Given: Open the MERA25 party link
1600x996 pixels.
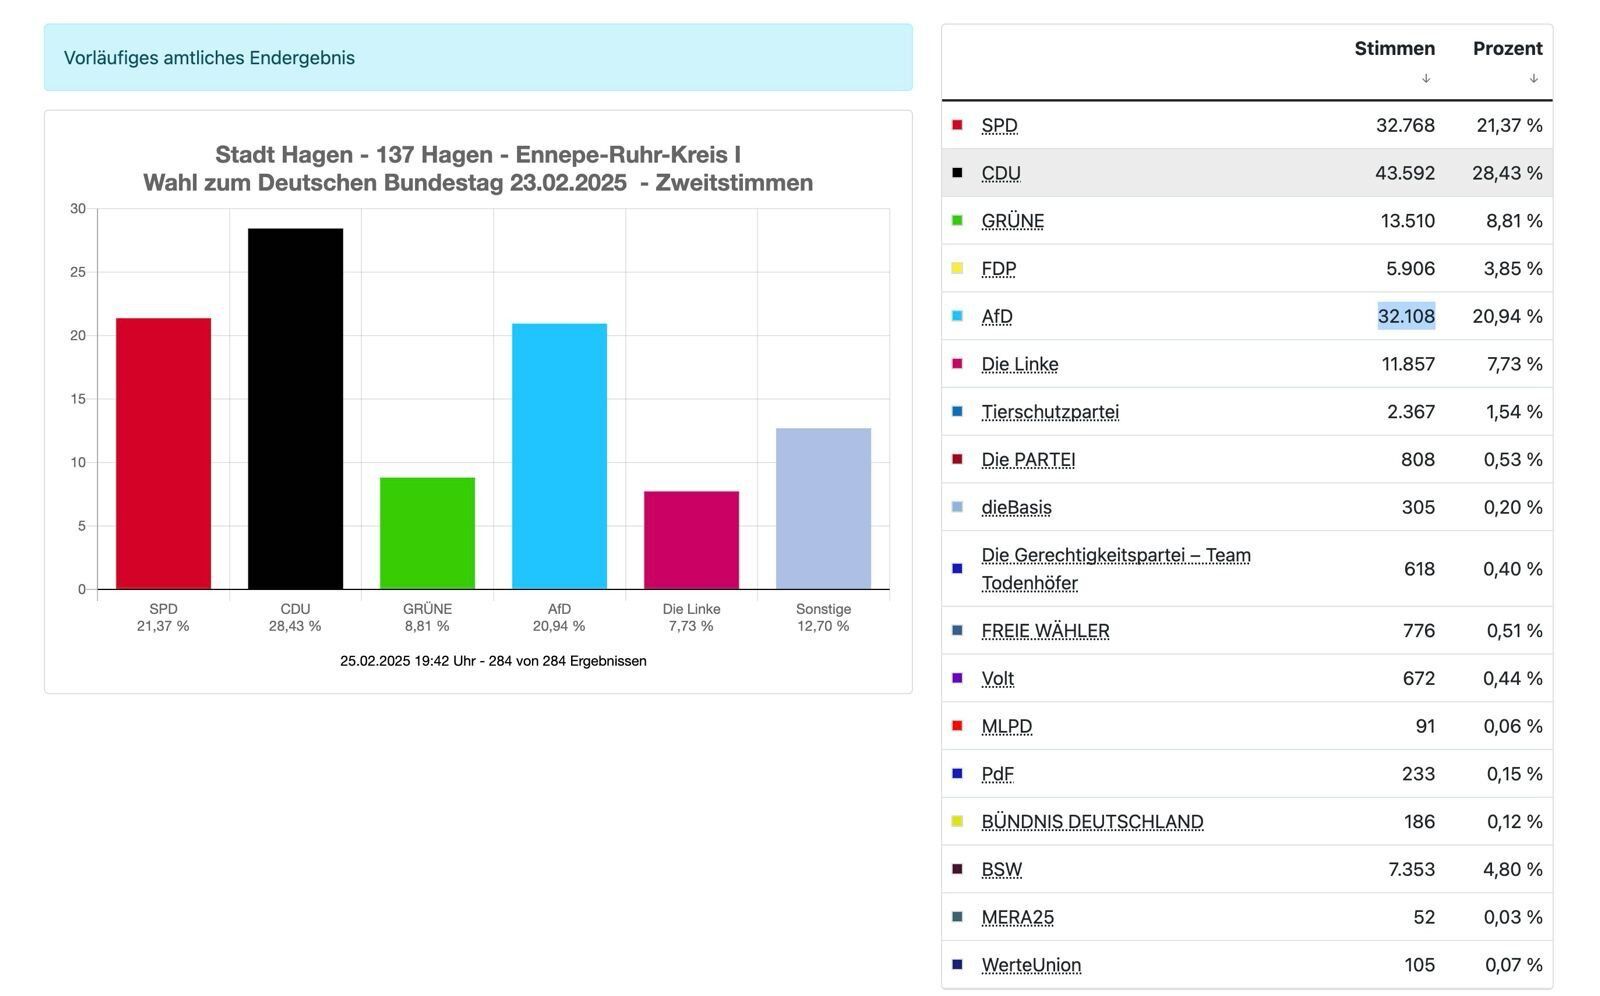Looking at the screenshot, I should click(1017, 918).
